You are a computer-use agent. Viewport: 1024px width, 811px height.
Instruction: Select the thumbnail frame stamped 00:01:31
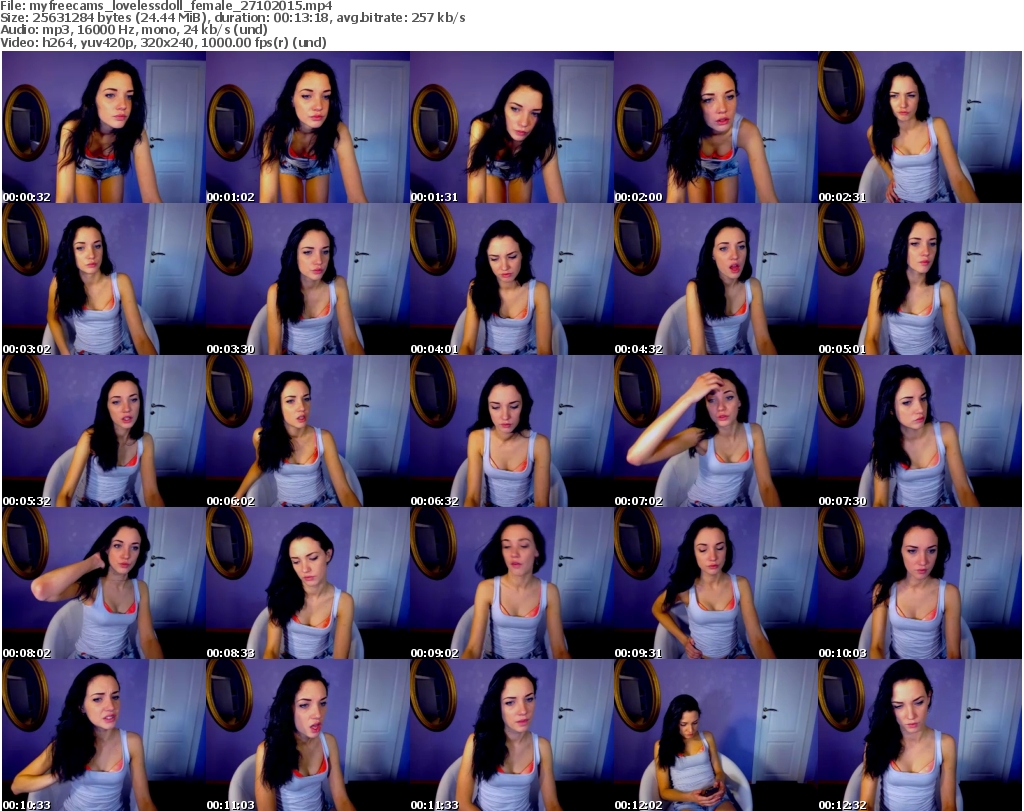point(511,127)
